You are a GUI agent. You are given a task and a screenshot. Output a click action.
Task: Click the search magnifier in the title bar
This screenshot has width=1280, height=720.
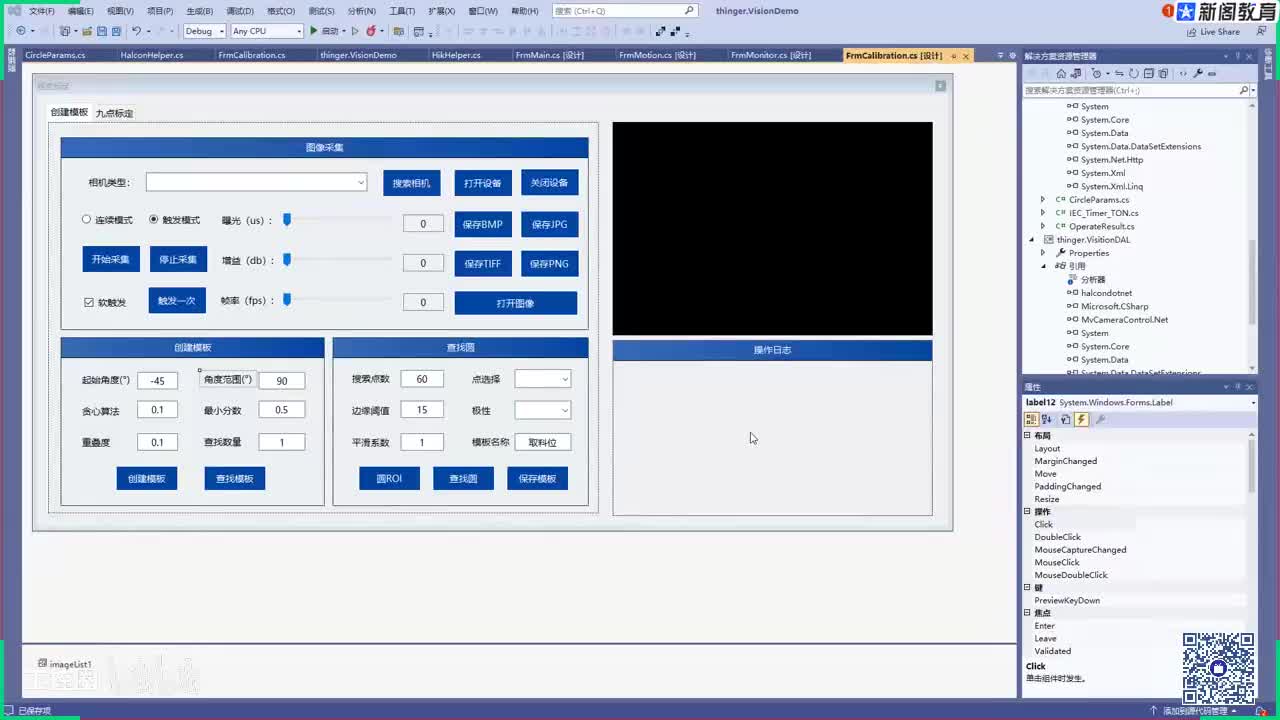[689, 11]
